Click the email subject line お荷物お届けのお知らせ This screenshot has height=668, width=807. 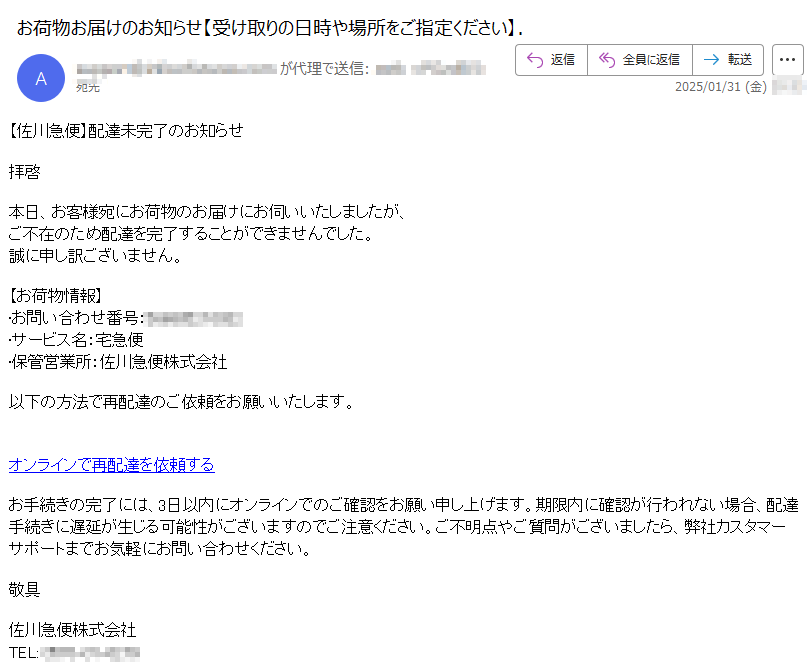click(270, 28)
